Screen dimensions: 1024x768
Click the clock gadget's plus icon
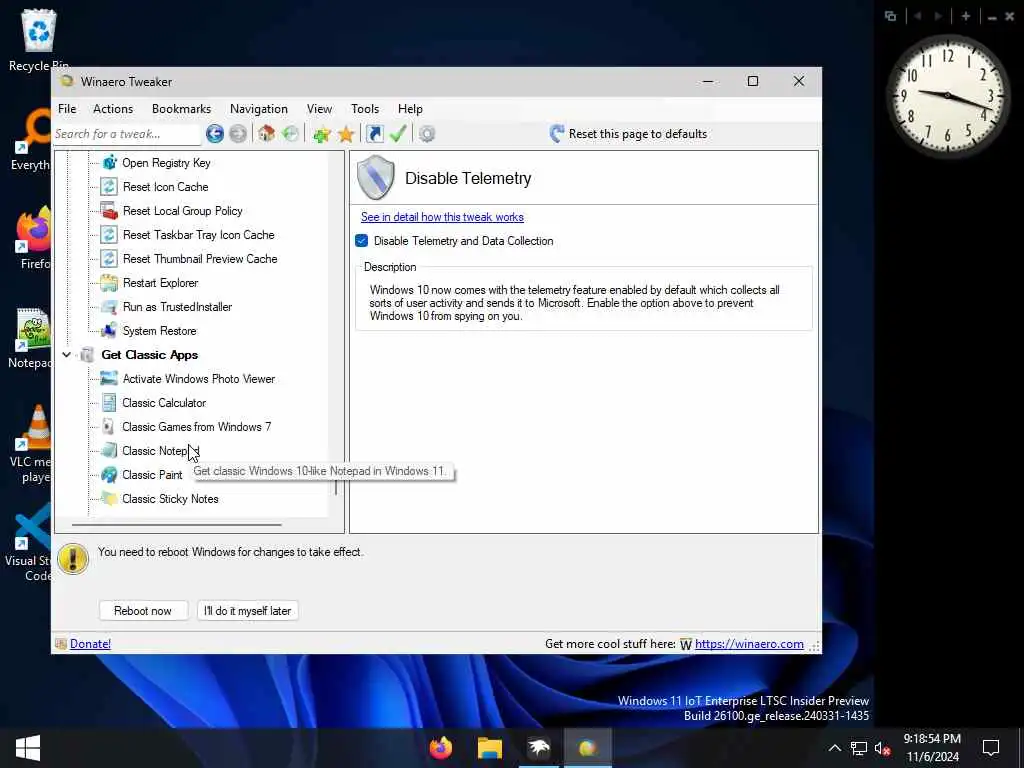pos(966,16)
